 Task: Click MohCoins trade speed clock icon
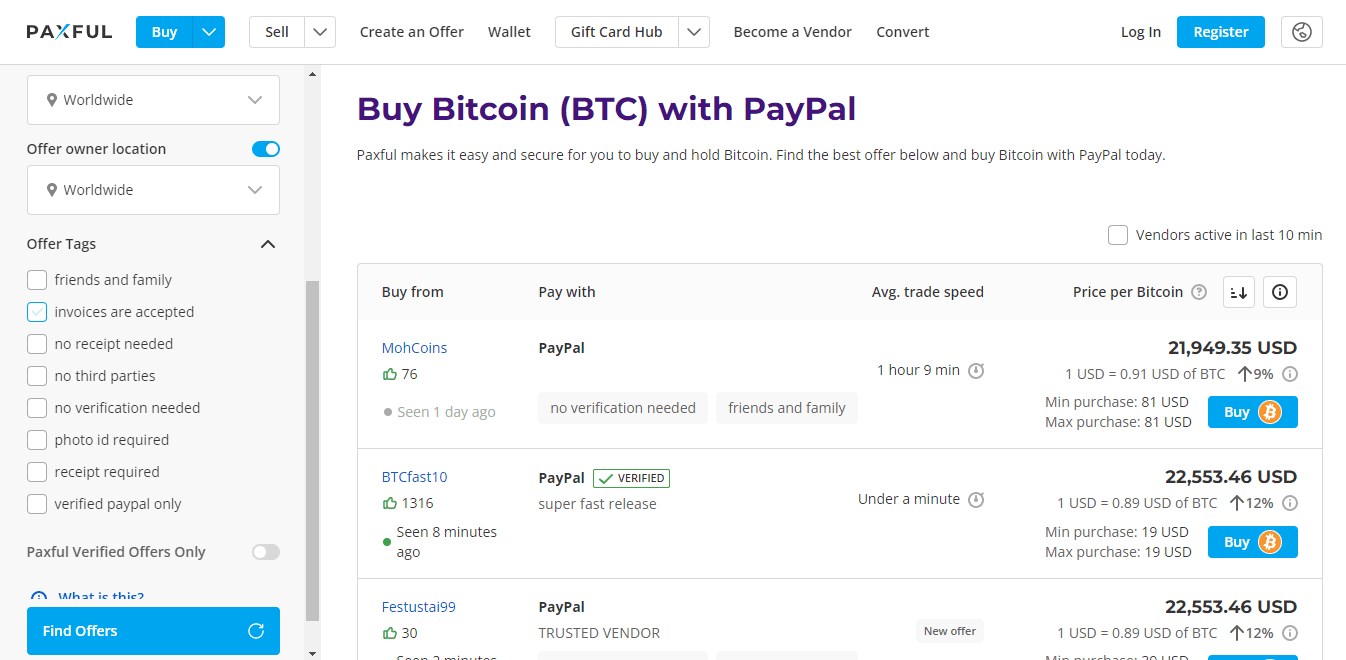click(x=977, y=371)
